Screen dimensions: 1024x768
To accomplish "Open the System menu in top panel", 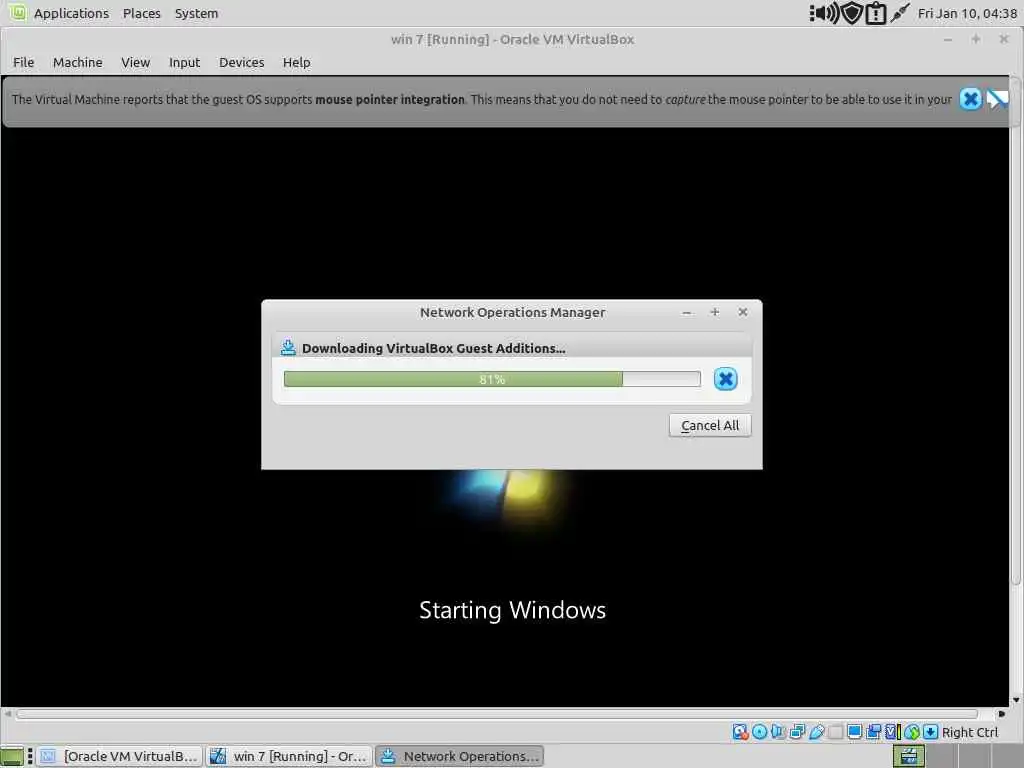I will click(197, 13).
